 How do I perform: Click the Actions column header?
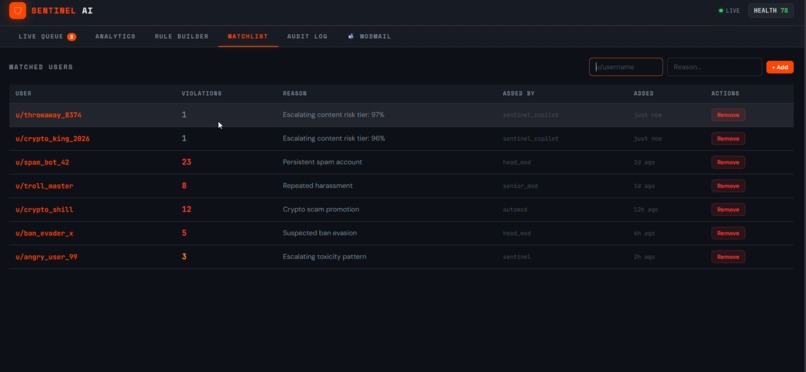725,94
